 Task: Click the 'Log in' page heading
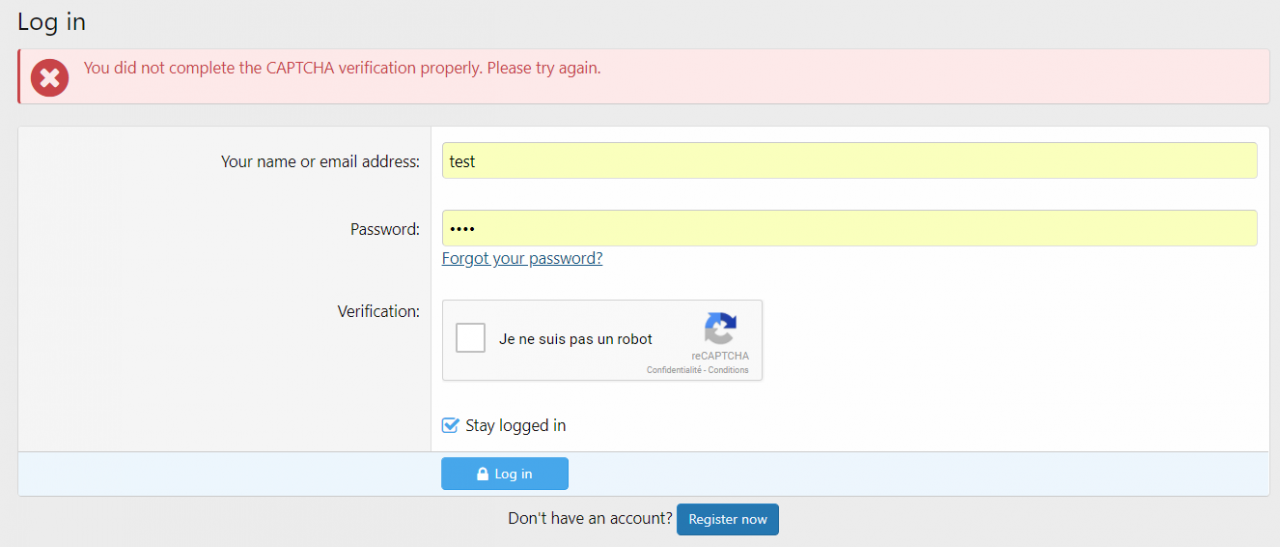[51, 22]
